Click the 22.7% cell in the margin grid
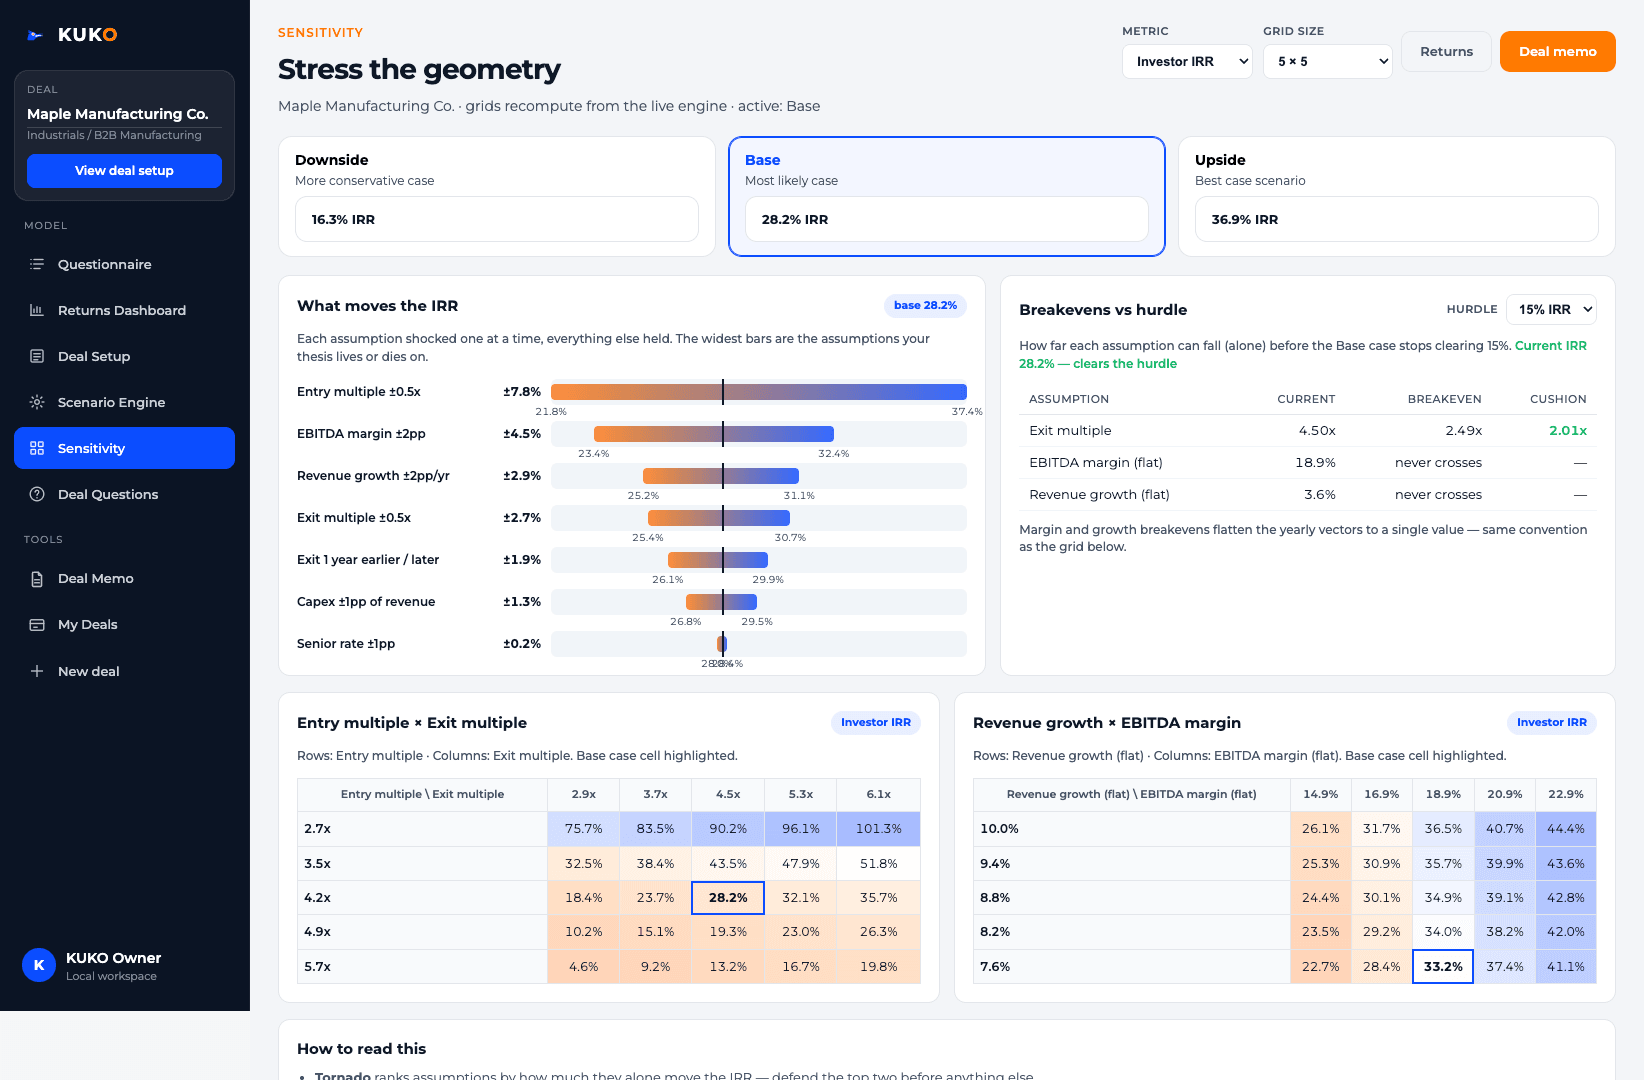 [x=1321, y=967]
